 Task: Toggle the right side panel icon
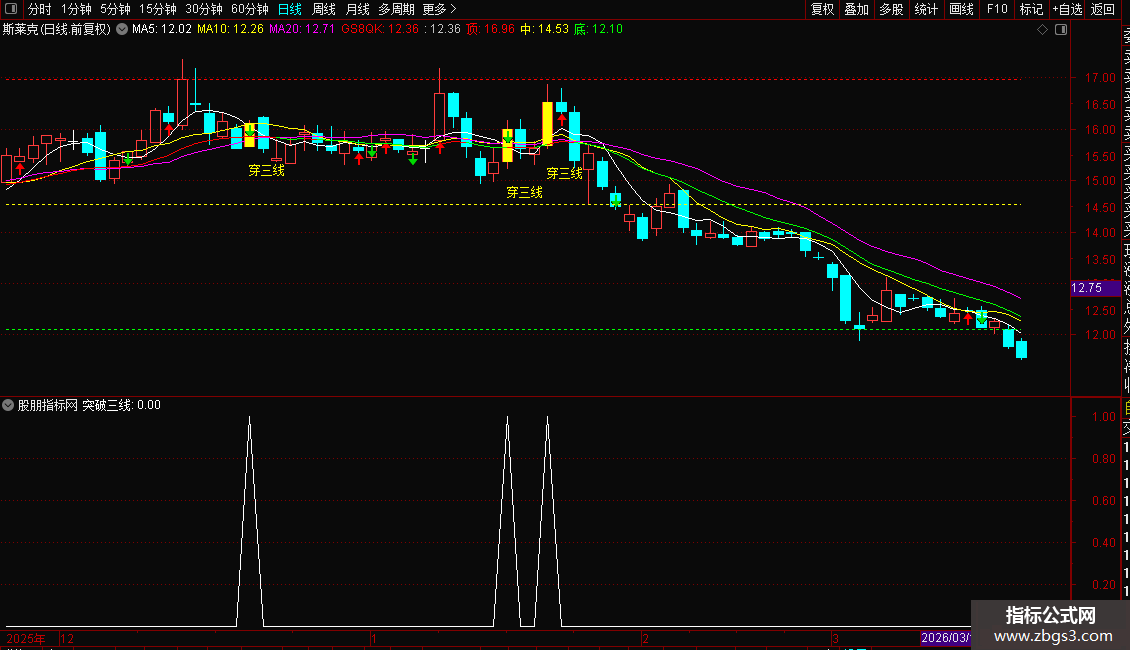pos(1061,30)
